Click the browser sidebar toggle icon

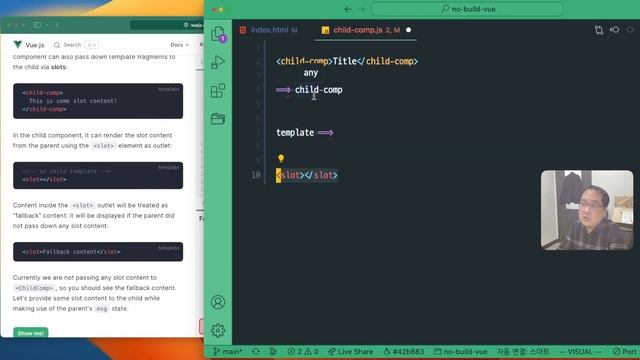37,25
